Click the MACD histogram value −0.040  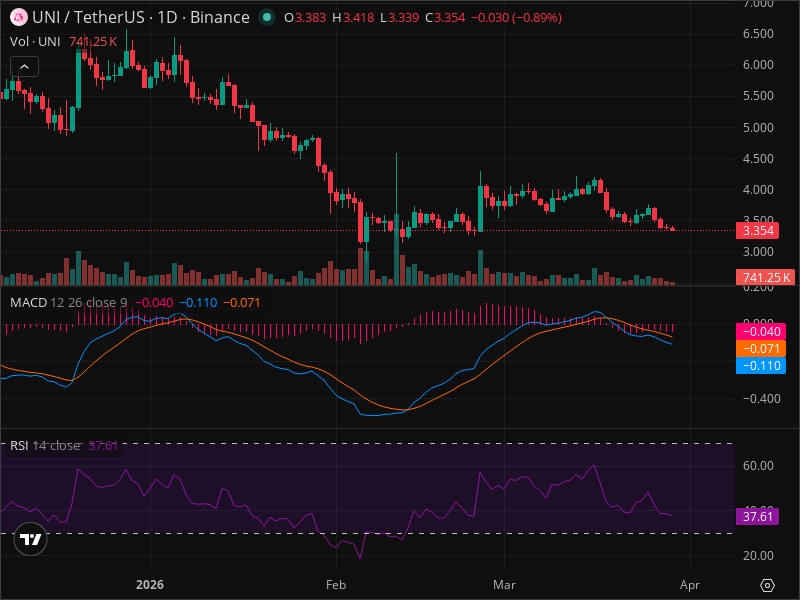click(154, 303)
